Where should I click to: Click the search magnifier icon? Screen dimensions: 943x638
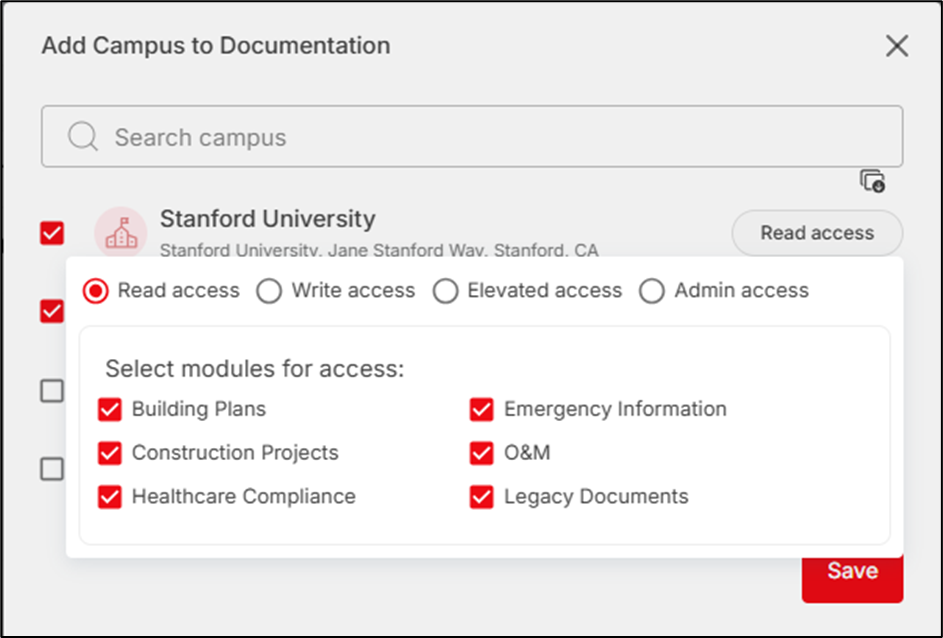click(83, 137)
